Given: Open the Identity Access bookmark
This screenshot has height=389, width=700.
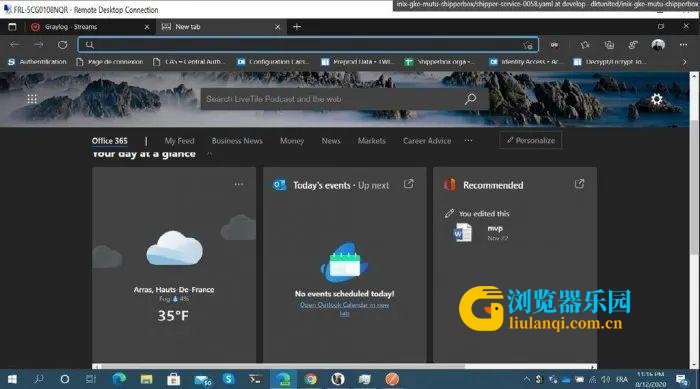Looking at the screenshot, I should click(x=526, y=62).
